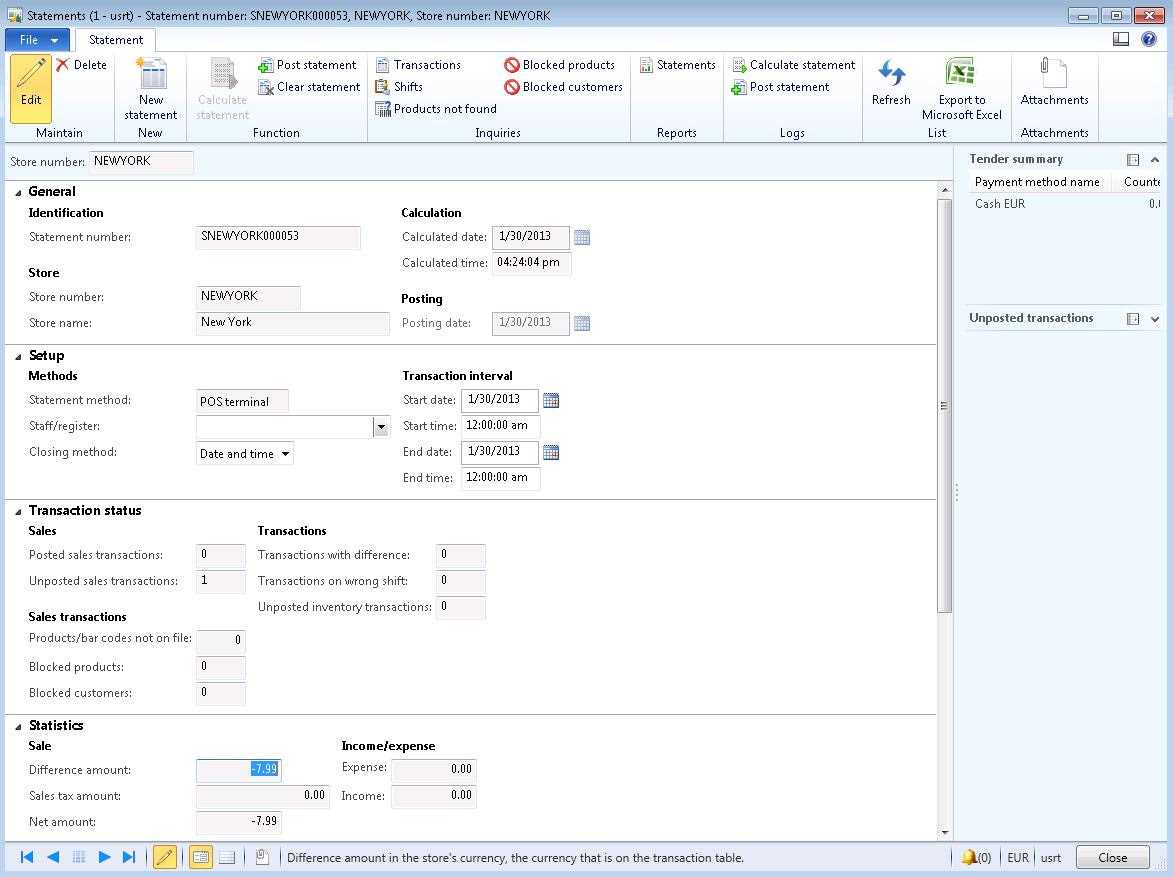Go to next record arrow in status bar

point(104,857)
